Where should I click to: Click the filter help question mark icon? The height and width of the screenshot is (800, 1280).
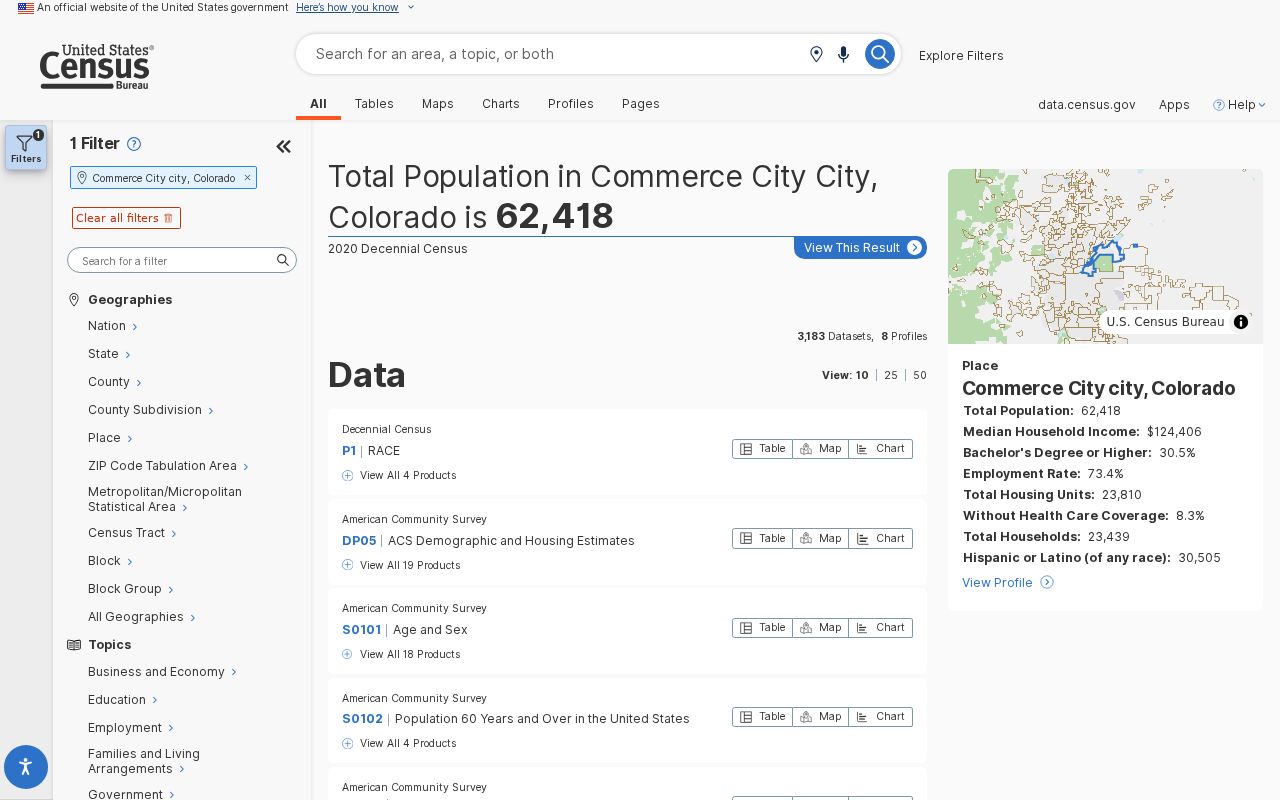click(x=134, y=144)
